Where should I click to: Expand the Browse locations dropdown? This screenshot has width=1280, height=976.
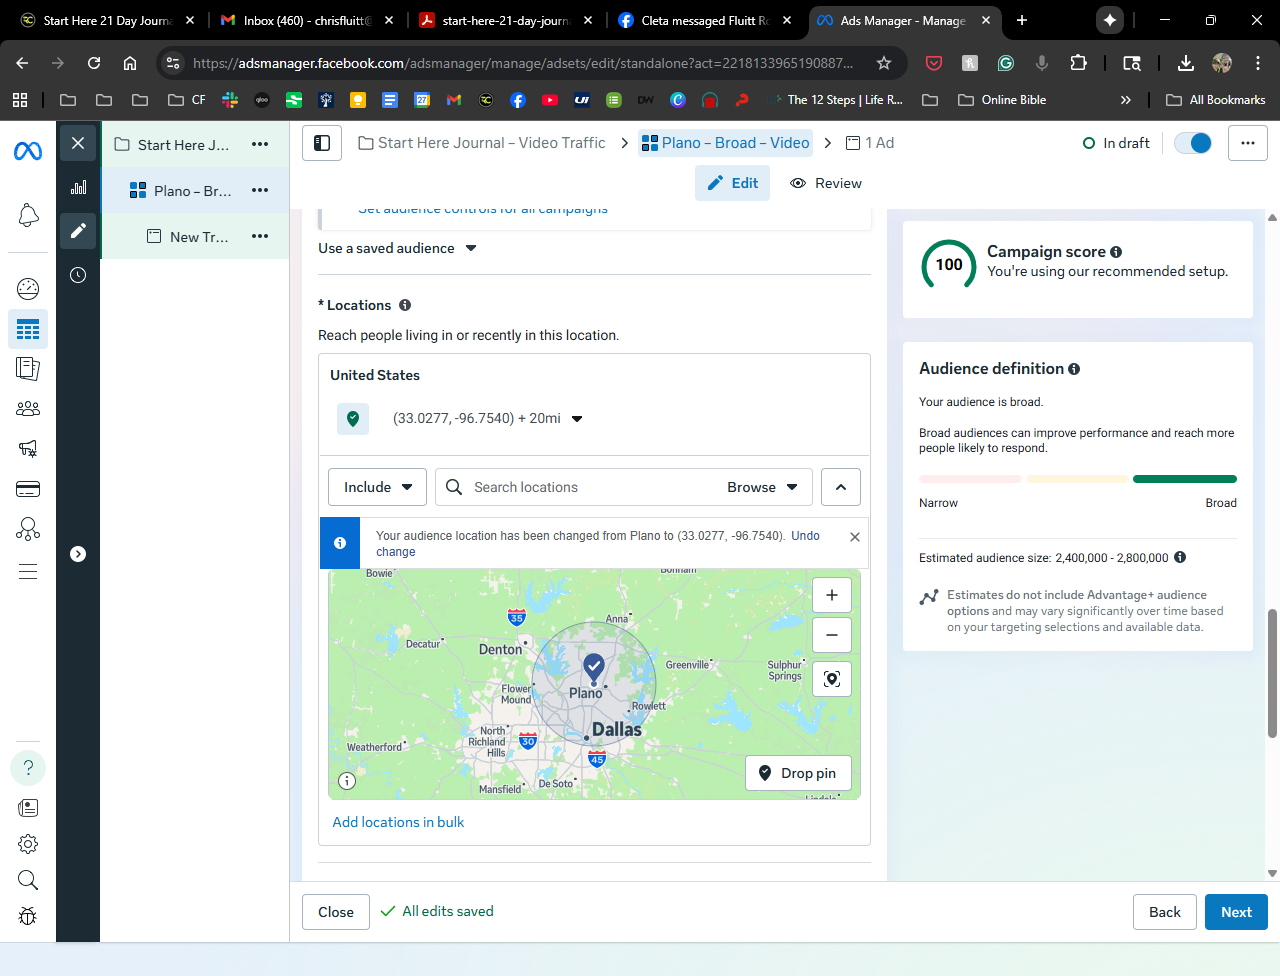coord(762,487)
